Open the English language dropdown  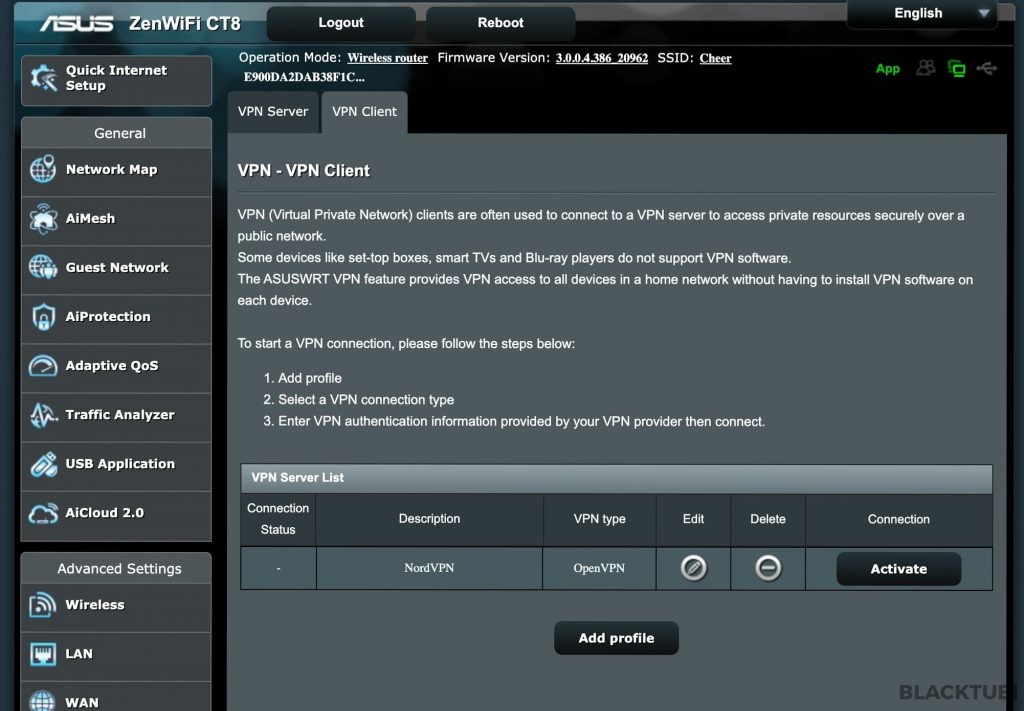pyautogui.click(x=922, y=14)
